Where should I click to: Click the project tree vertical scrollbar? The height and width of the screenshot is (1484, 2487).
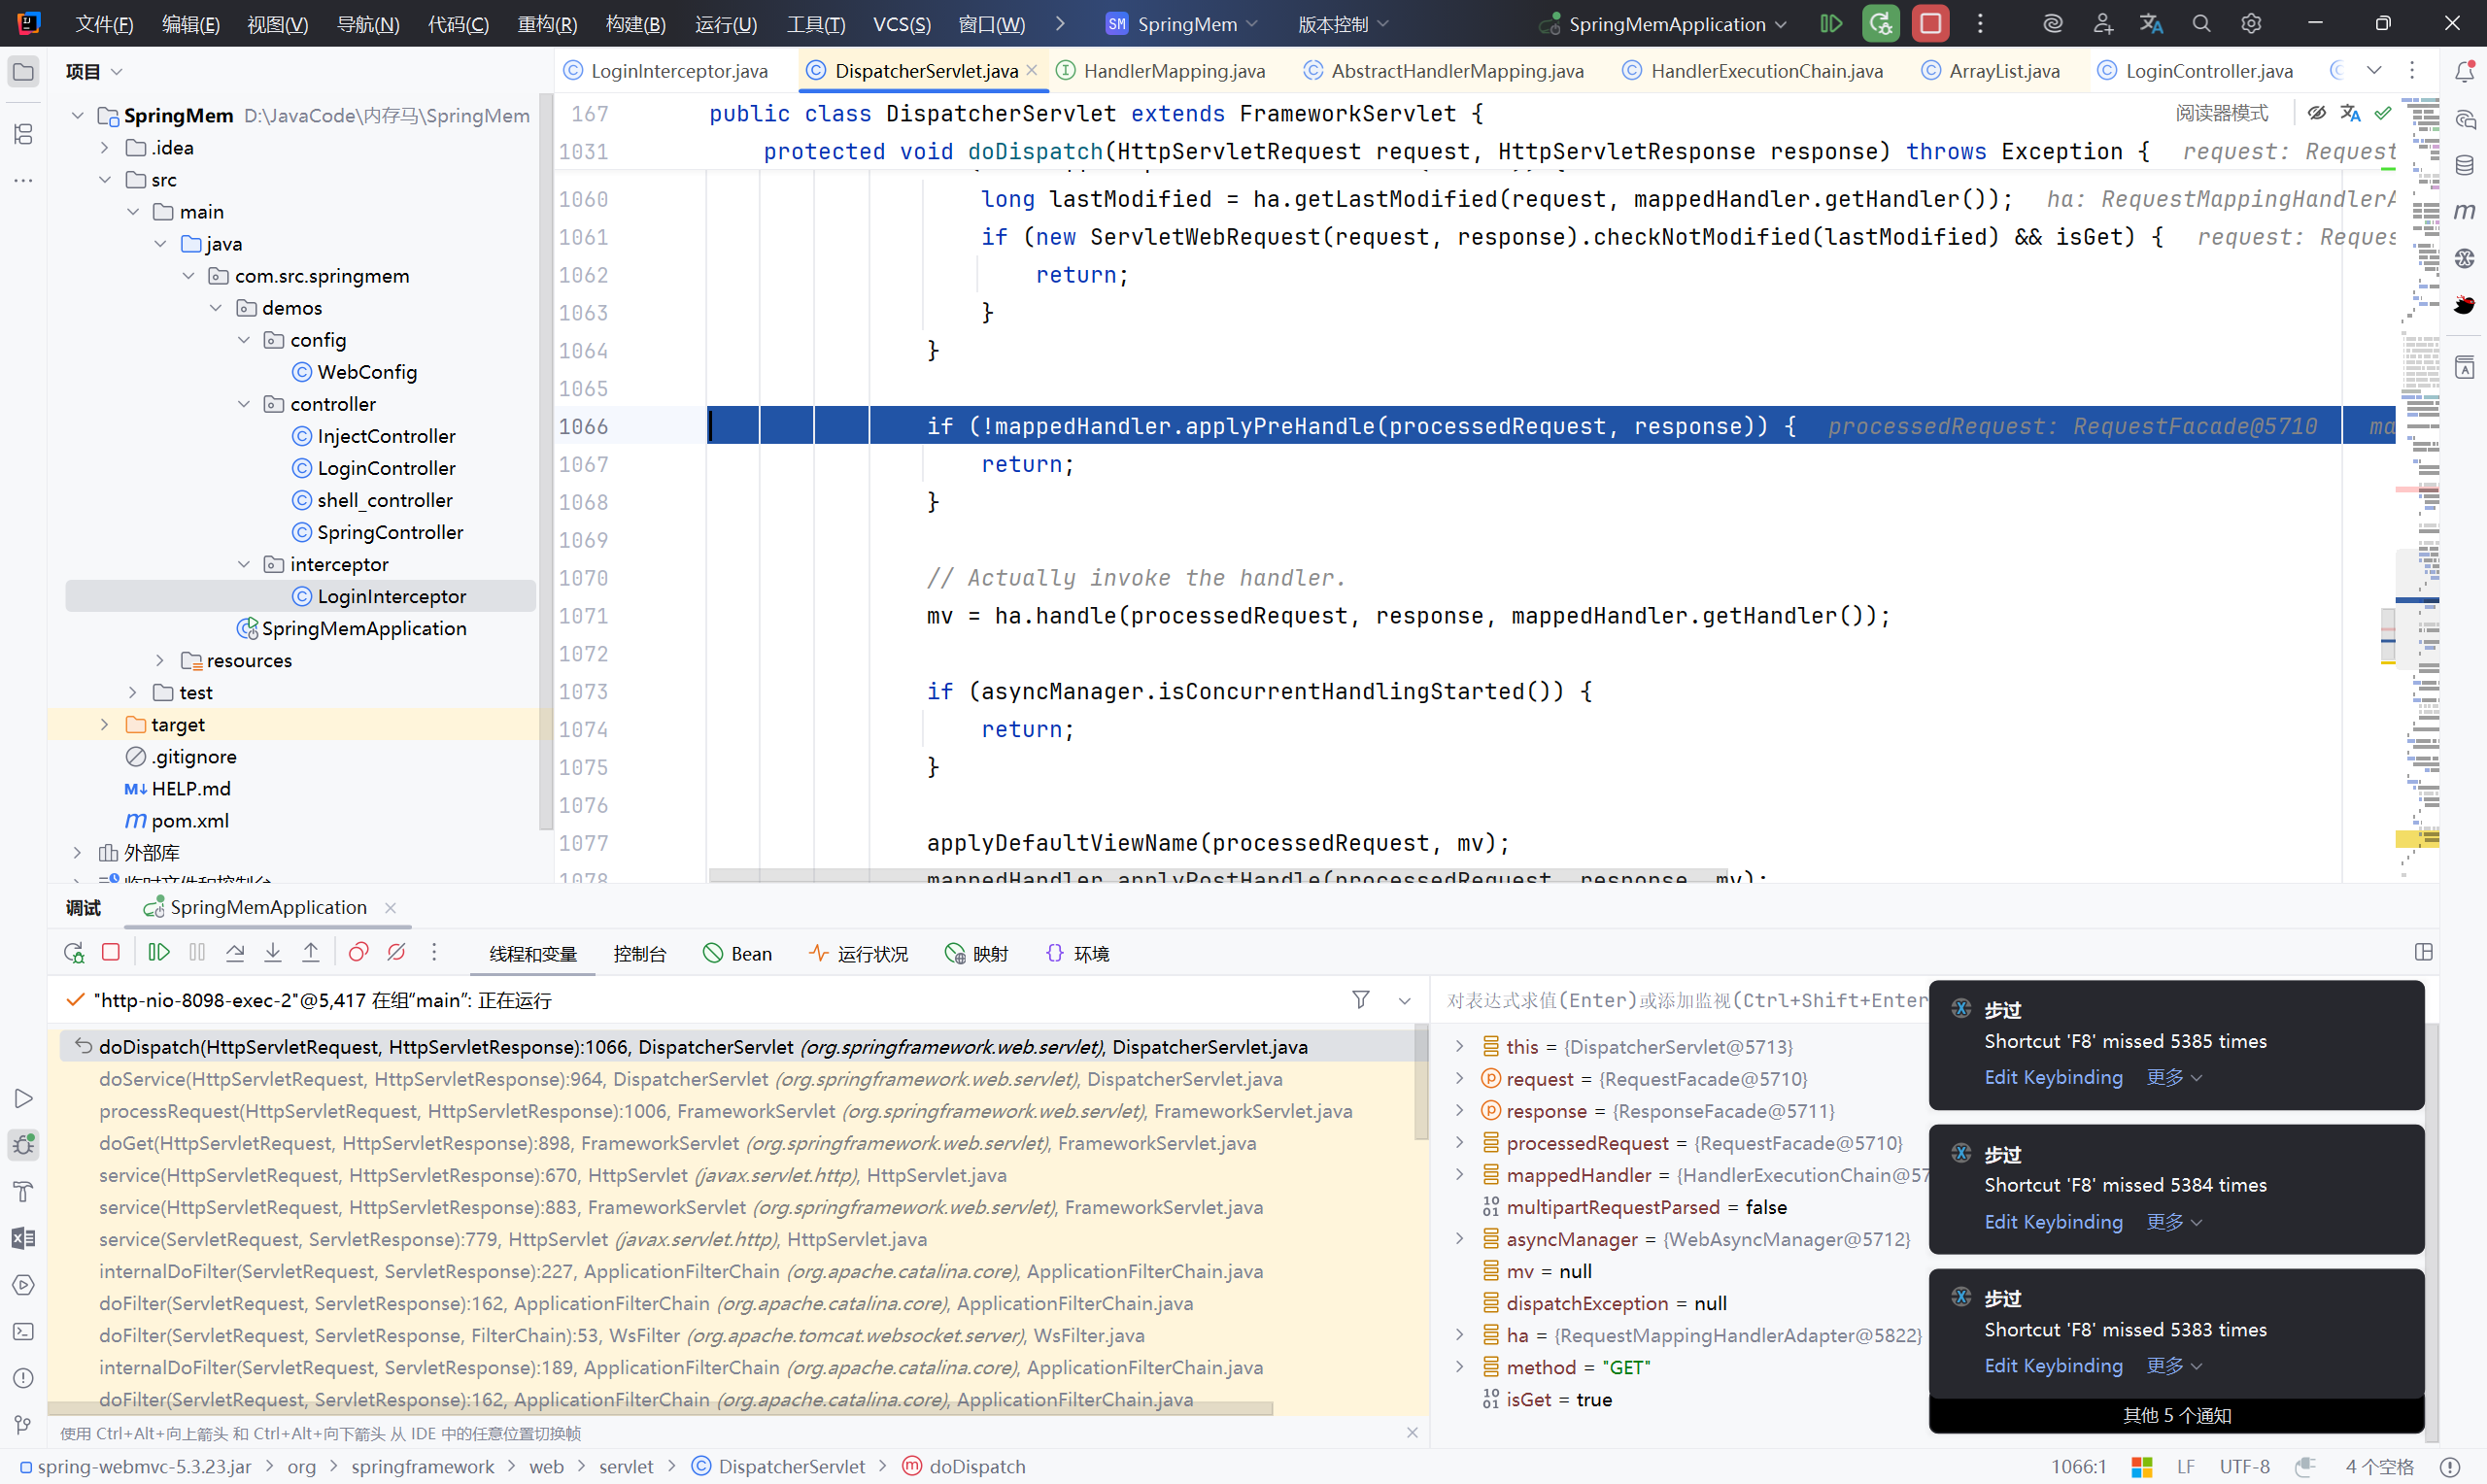pyautogui.click(x=545, y=460)
